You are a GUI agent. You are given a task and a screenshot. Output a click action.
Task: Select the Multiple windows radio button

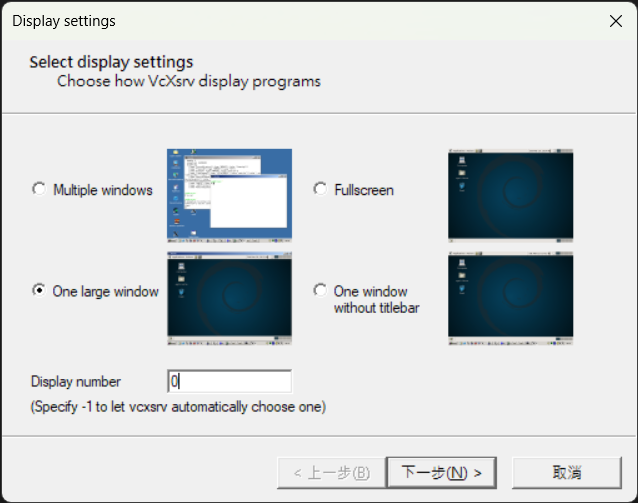pos(39,189)
